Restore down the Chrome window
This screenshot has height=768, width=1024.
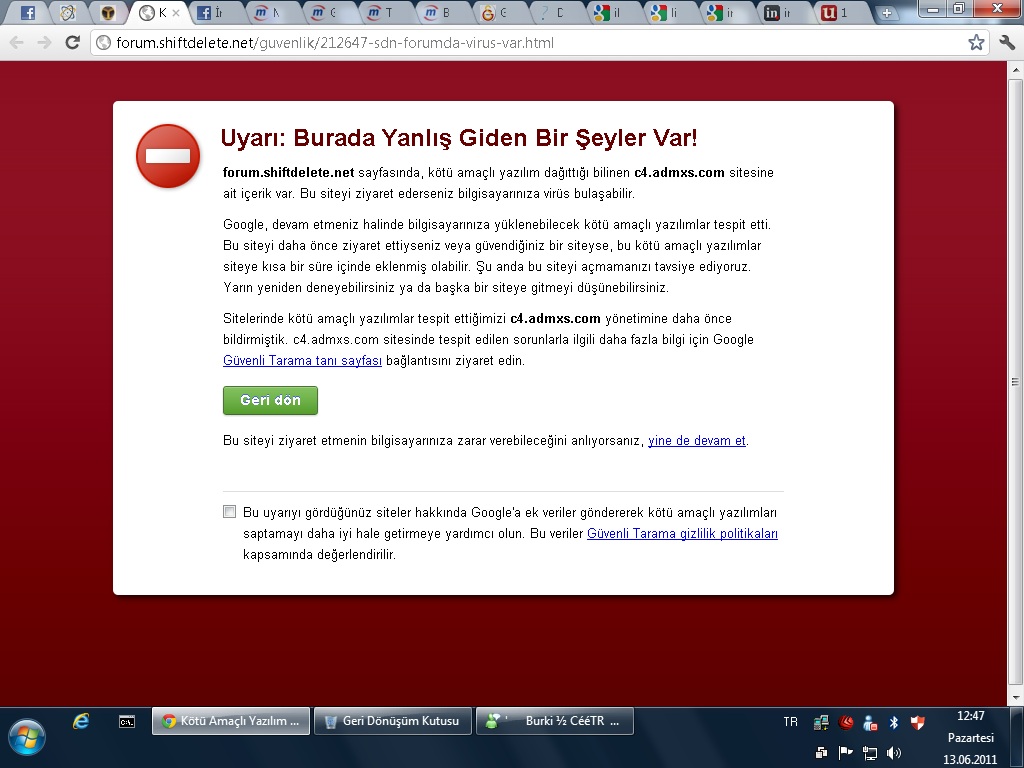[x=959, y=8]
